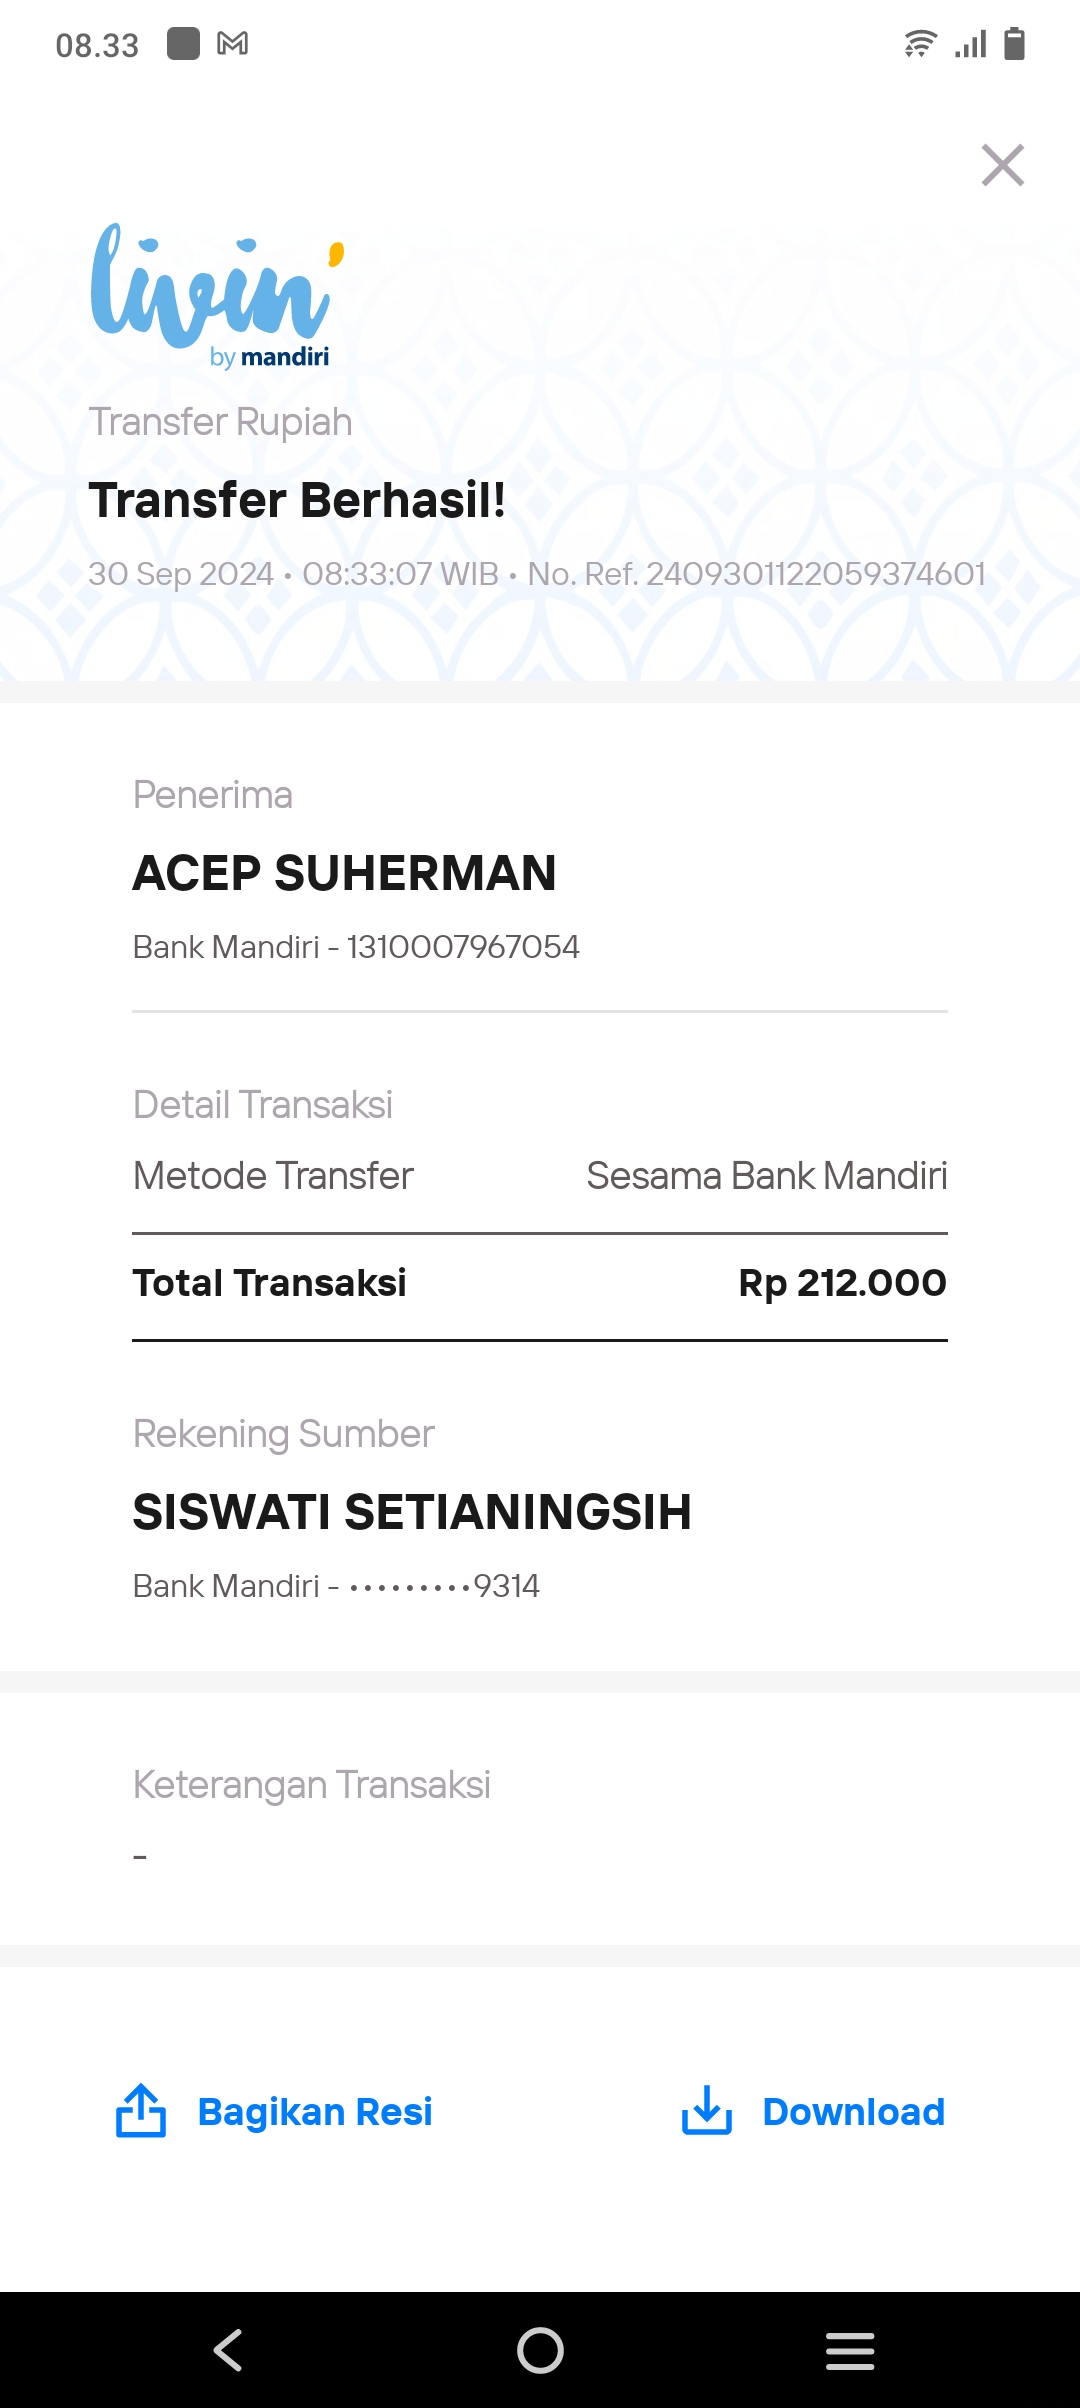Open recent apps via three-line icon
1080x2408 pixels.
850,2350
